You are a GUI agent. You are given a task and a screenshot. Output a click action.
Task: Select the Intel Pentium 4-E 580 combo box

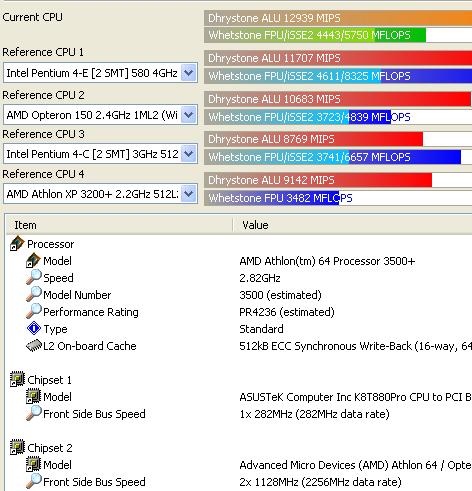tap(100, 73)
